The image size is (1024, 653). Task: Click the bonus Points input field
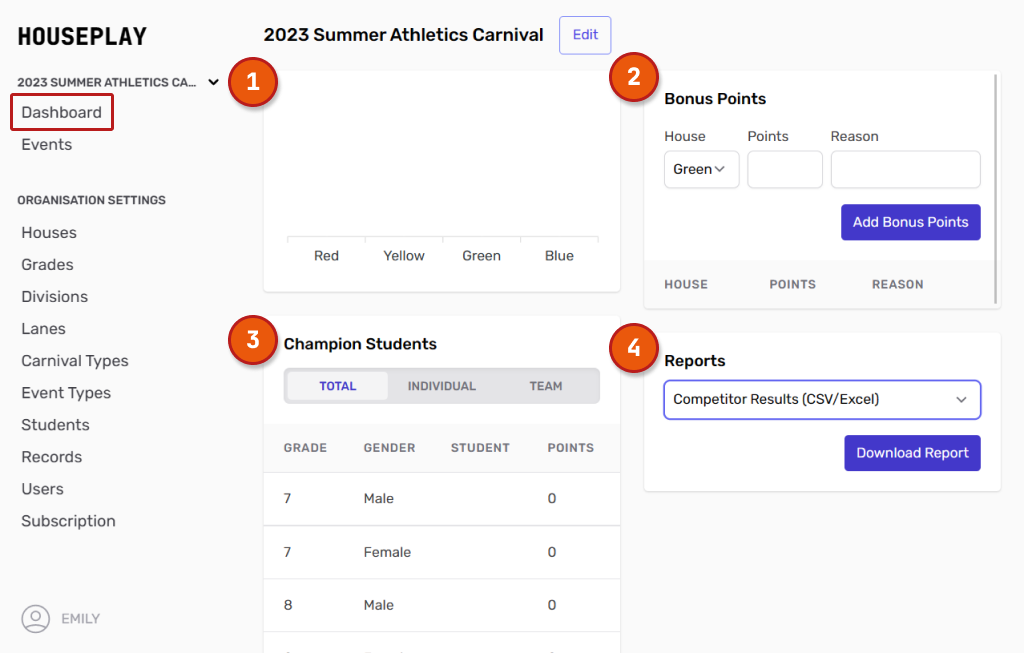[x=784, y=170]
